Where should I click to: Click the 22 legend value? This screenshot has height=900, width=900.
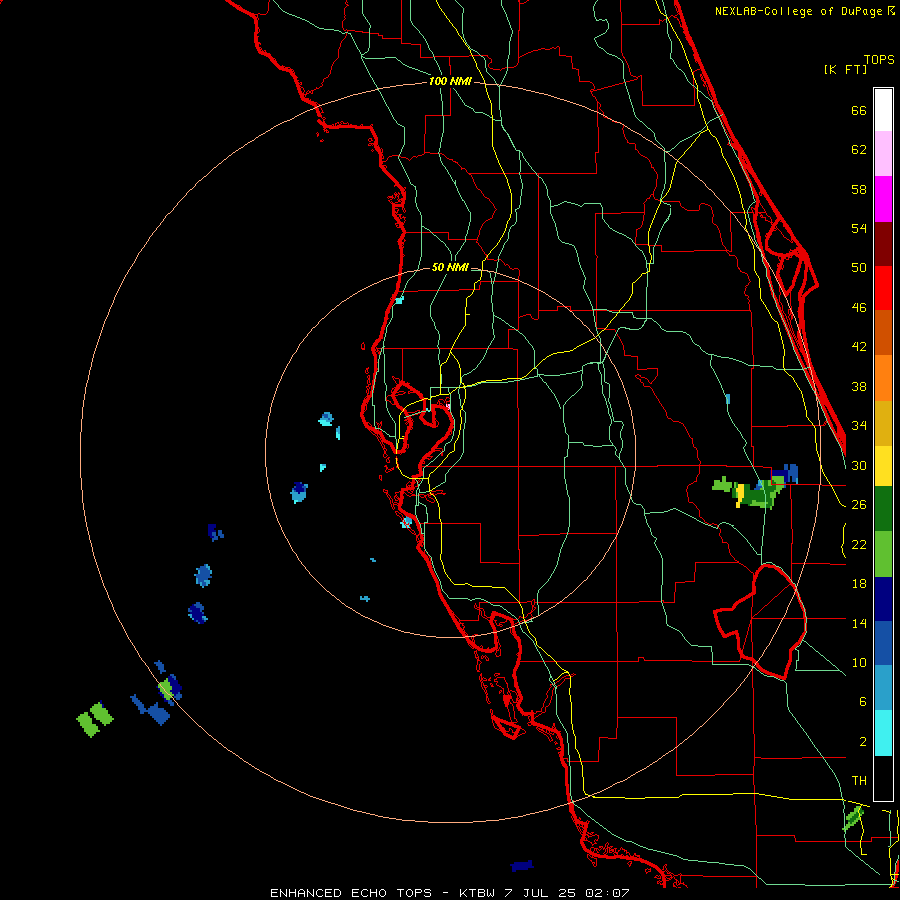click(x=859, y=544)
